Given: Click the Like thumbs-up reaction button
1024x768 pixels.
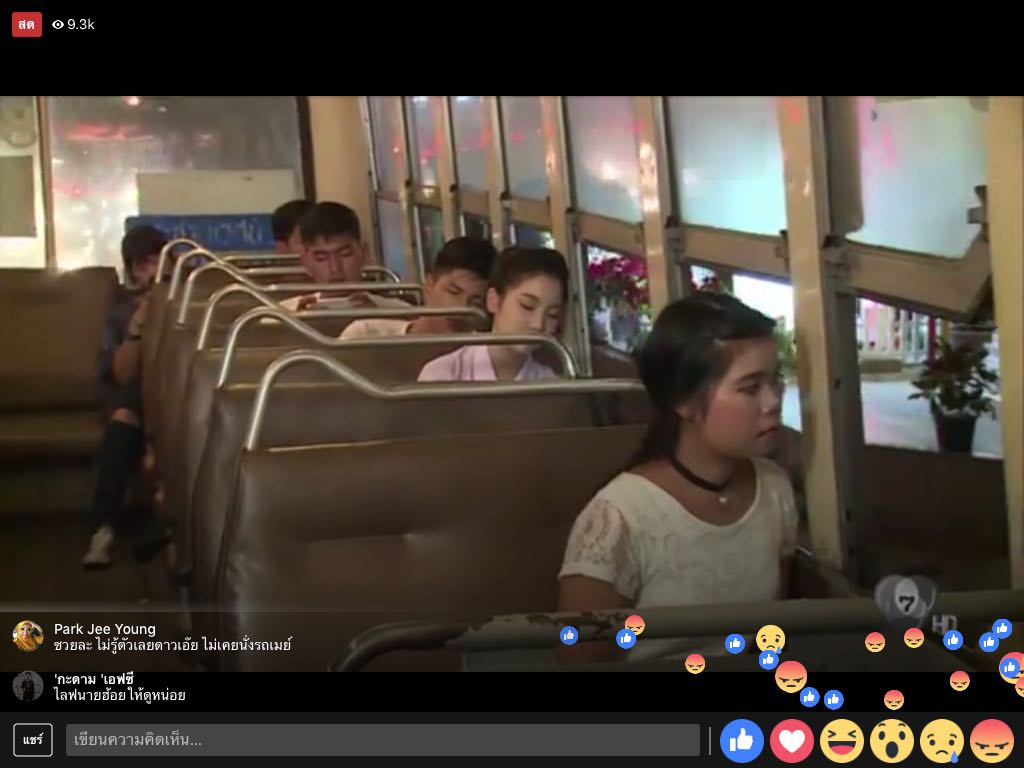Looking at the screenshot, I should click(x=741, y=741).
